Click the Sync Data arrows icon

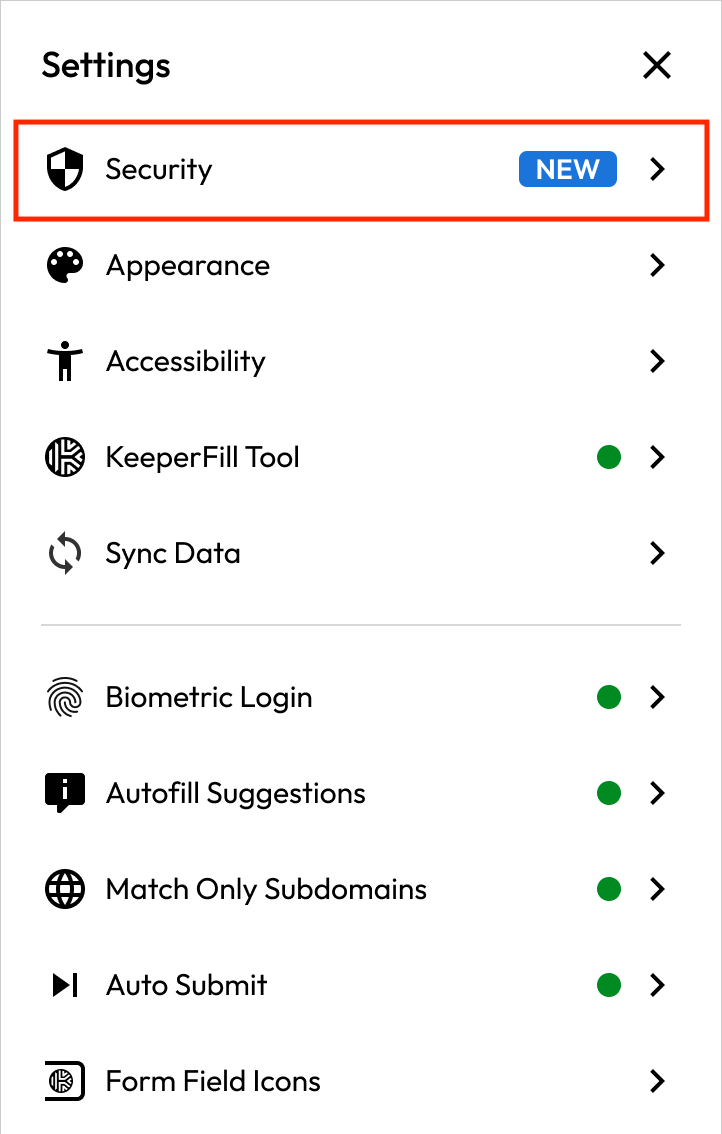pos(65,553)
